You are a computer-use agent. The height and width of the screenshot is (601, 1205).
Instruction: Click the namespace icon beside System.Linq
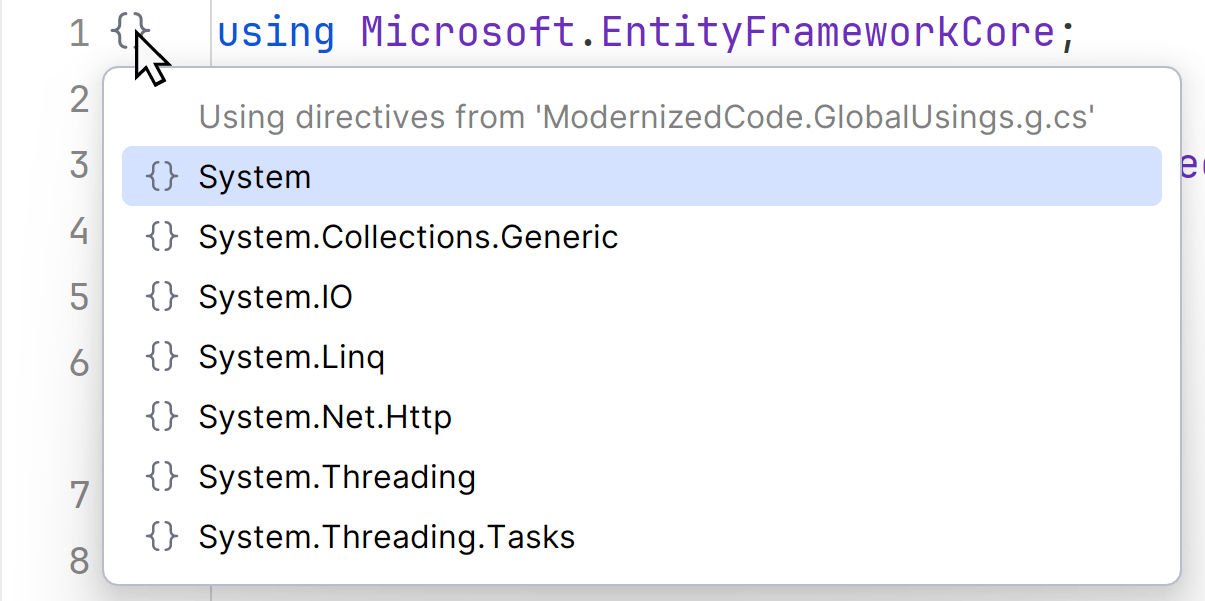coord(162,357)
